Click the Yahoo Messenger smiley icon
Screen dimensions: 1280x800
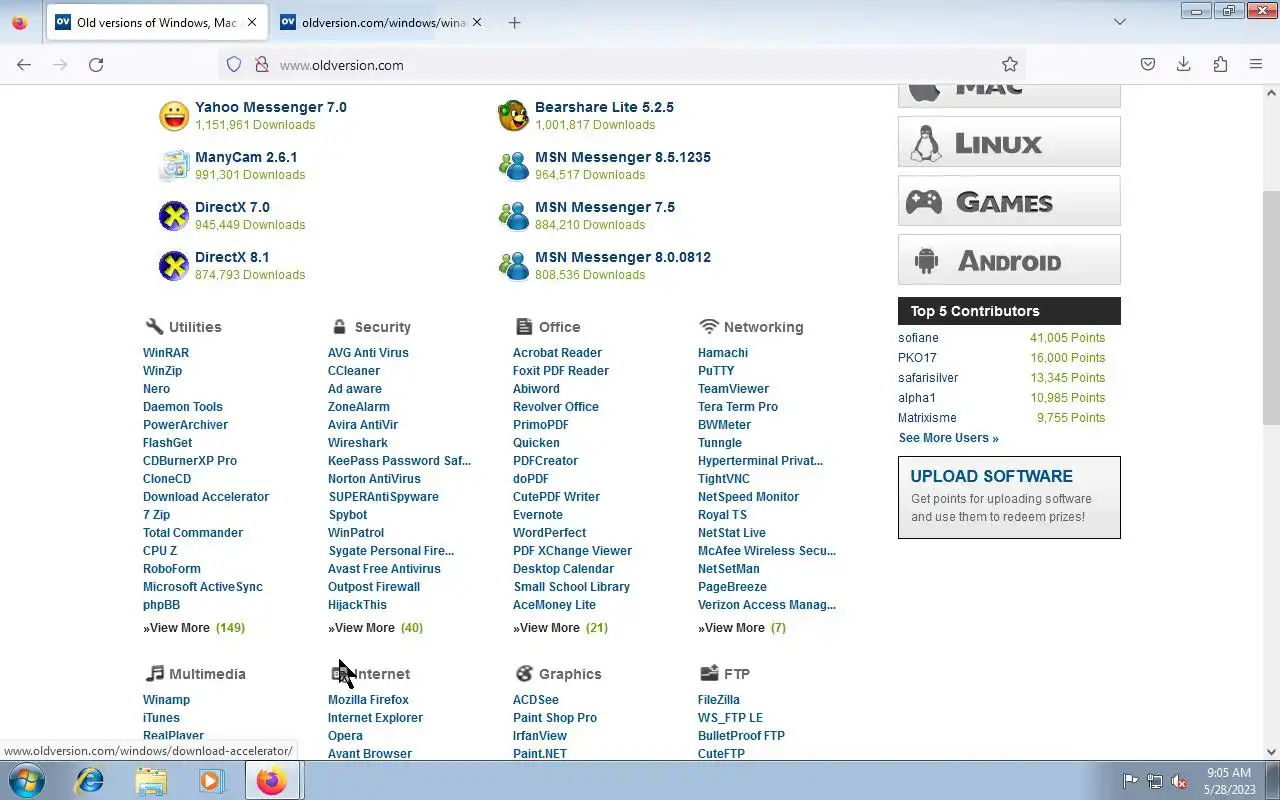click(174, 116)
